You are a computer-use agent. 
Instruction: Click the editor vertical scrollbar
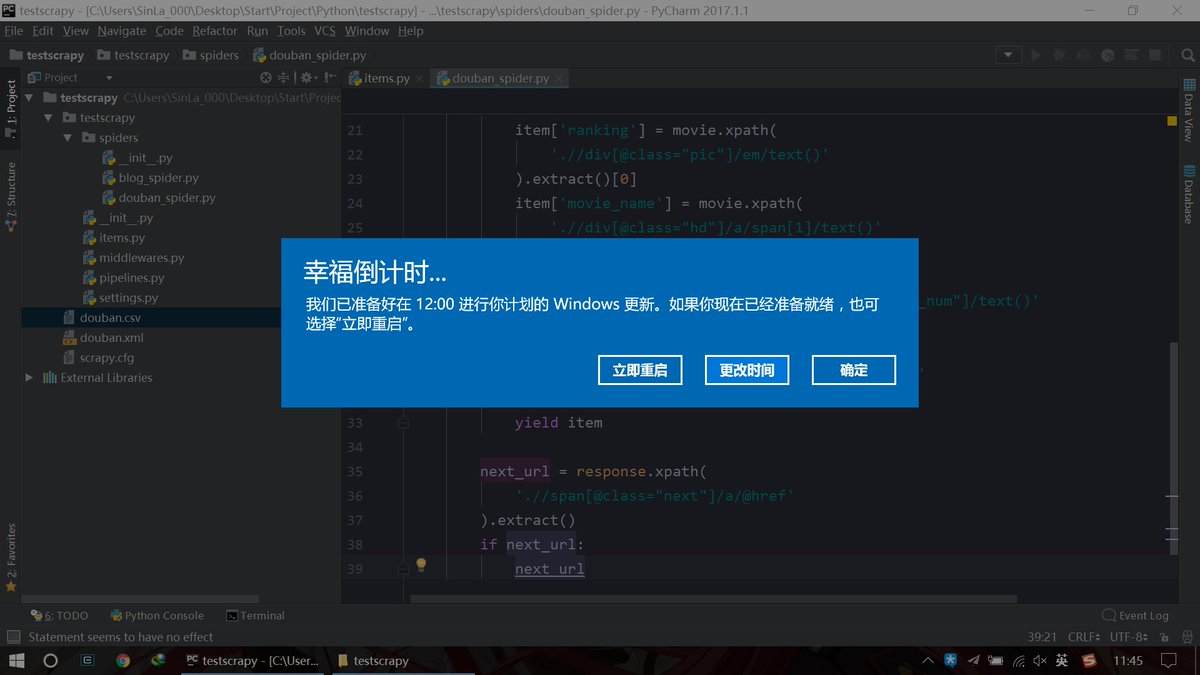[1173, 447]
